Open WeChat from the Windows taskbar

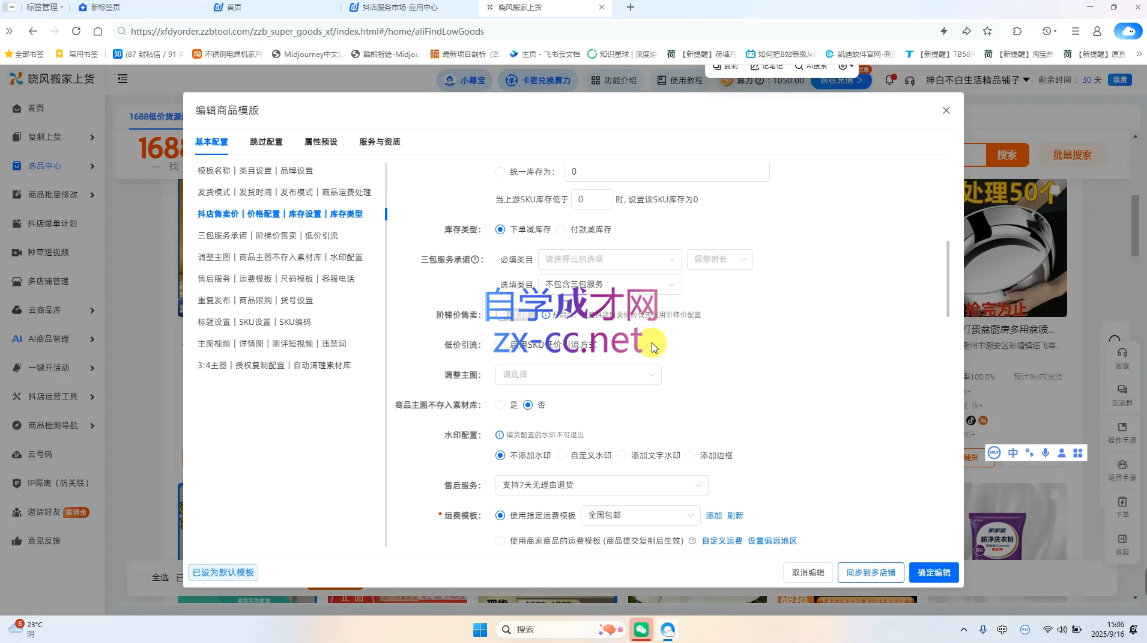click(640, 629)
